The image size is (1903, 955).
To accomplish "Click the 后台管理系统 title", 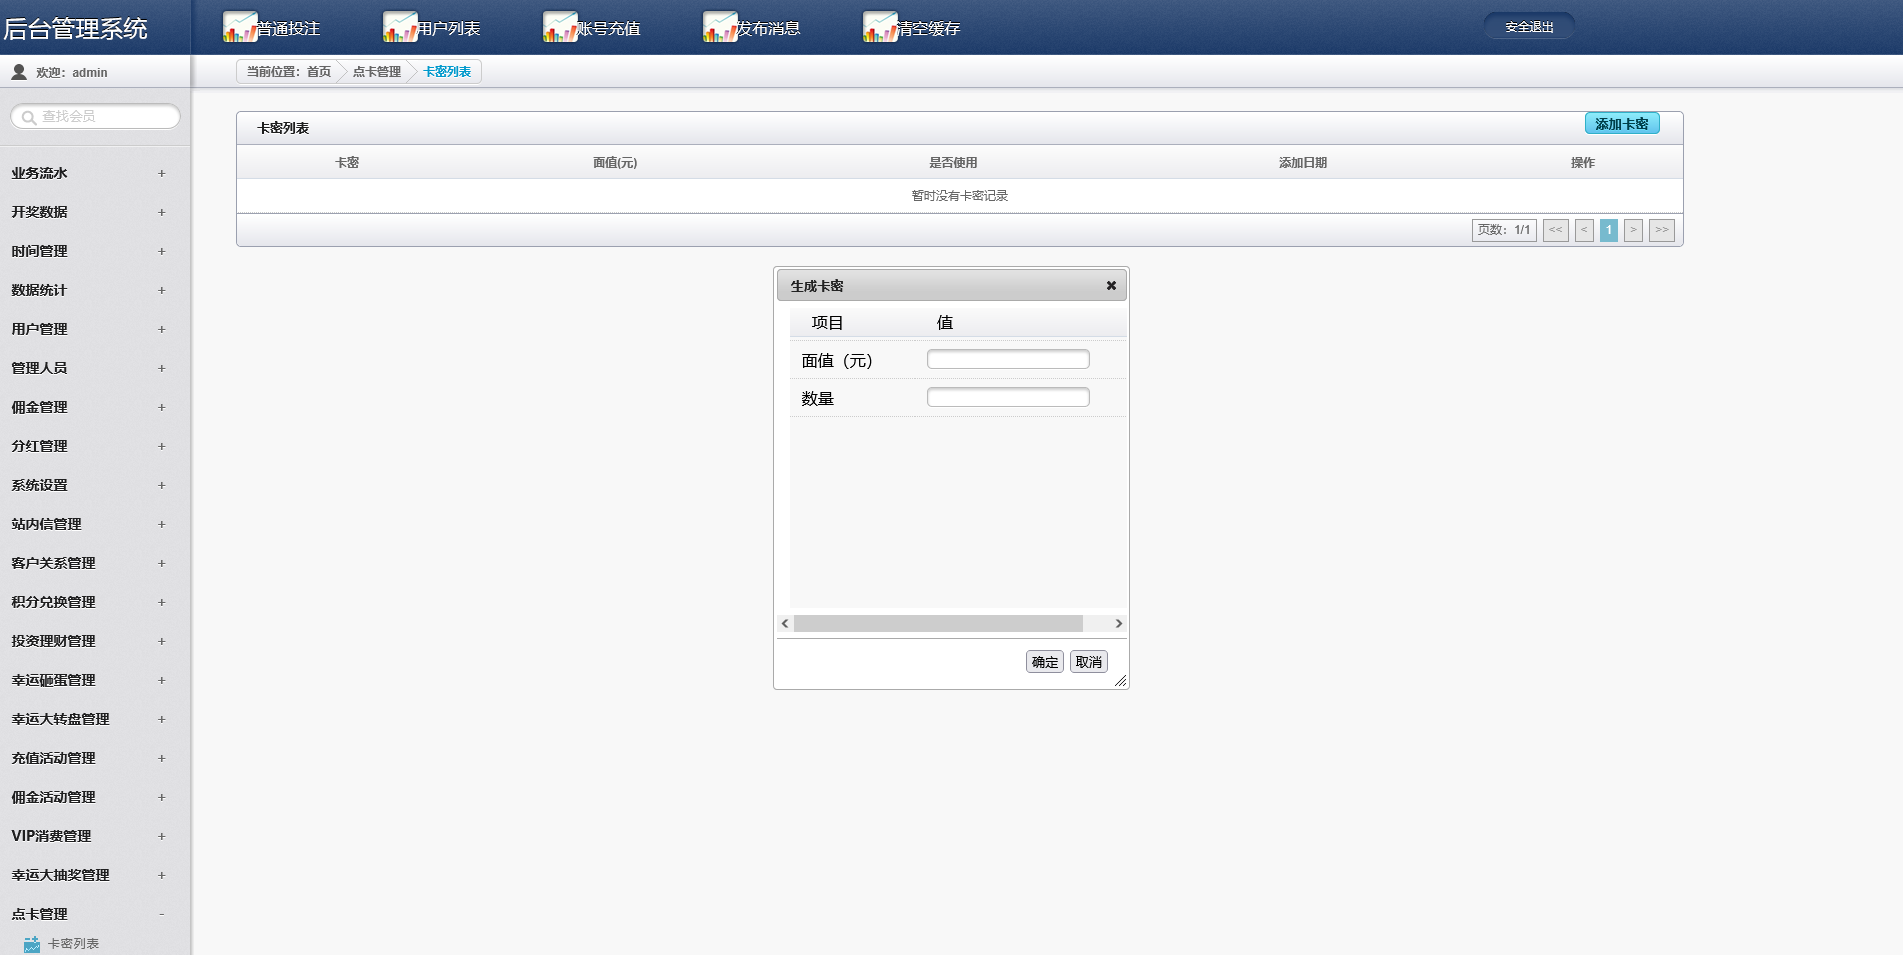I will click(76, 29).
